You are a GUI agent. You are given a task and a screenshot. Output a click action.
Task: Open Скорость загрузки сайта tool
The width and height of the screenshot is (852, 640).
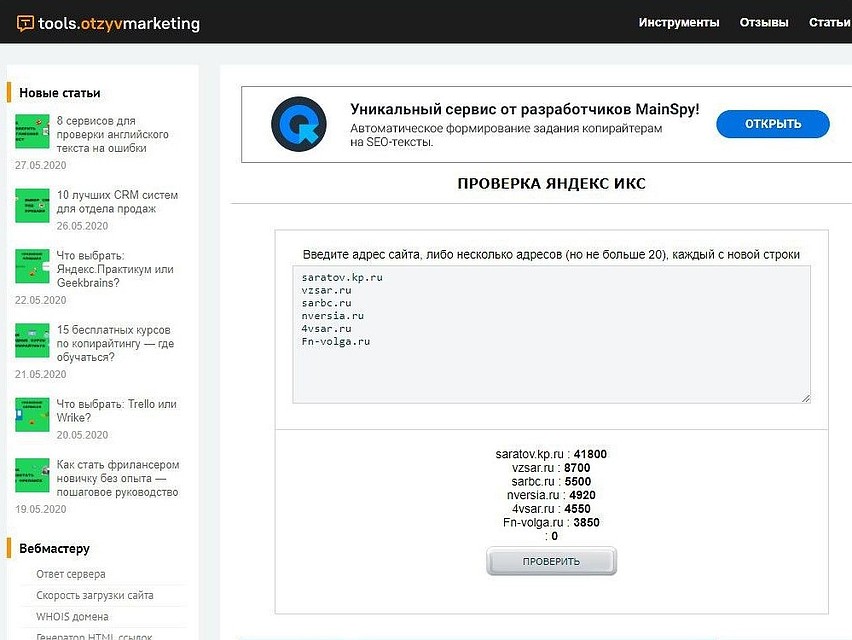coord(95,595)
